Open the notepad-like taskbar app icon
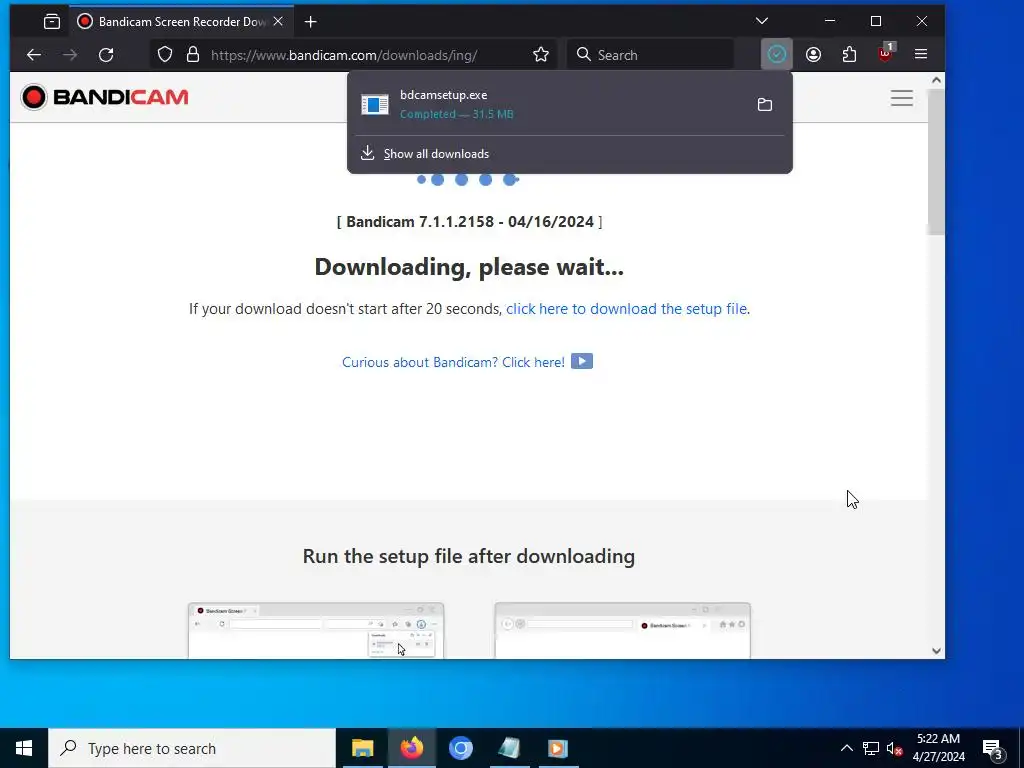Image resolution: width=1024 pixels, height=768 pixels. [509, 748]
